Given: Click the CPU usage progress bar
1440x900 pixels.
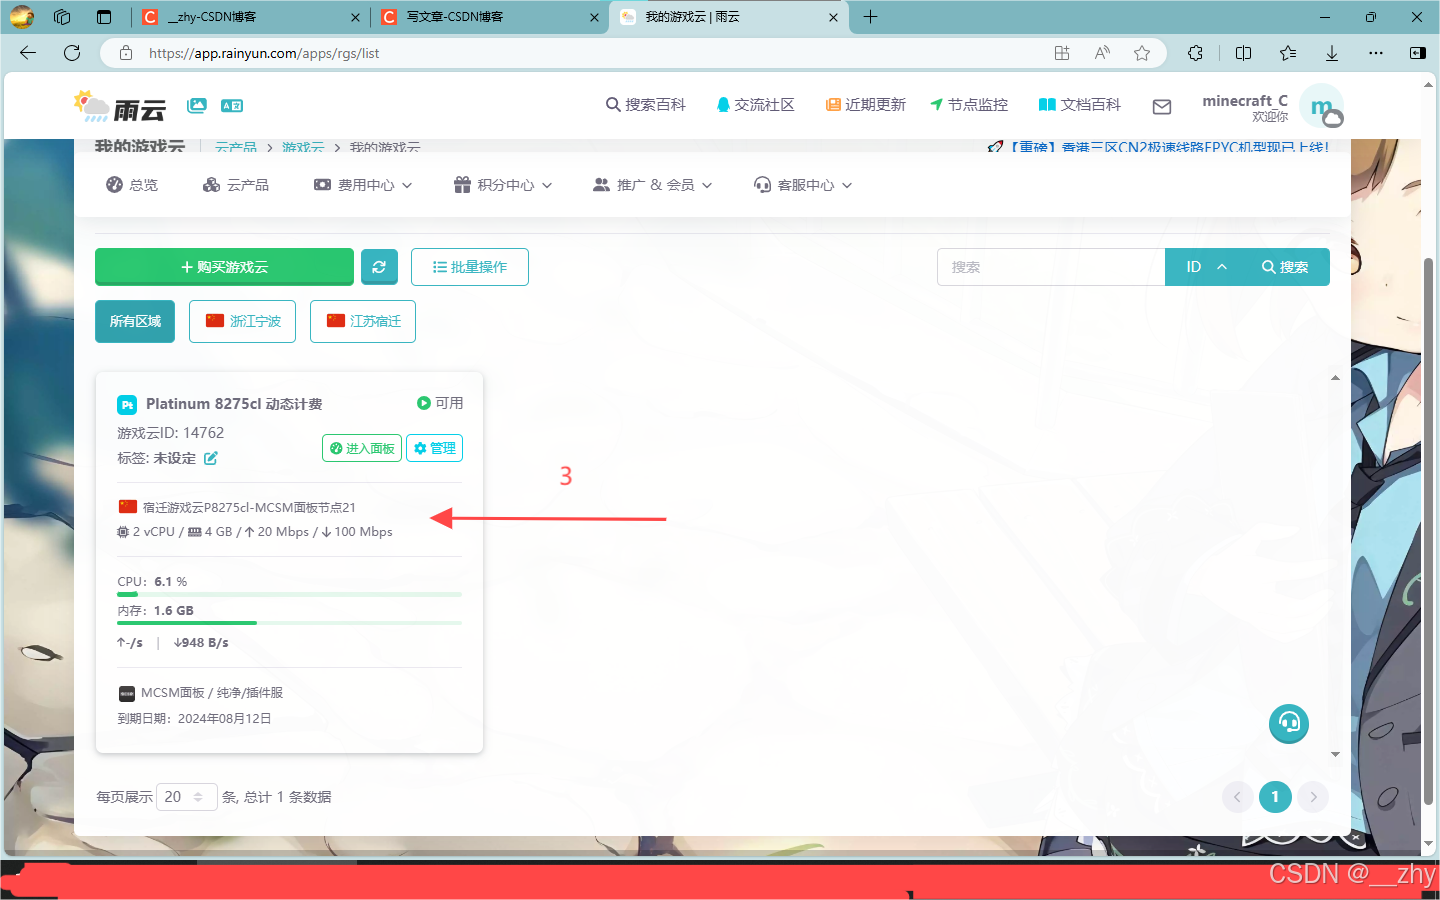Looking at the screenshot, I should click(289, 594).
